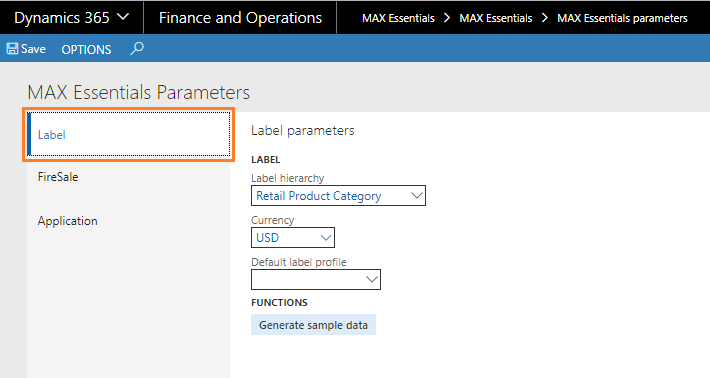Open the search magnifier in action bar

pos(137,48)
